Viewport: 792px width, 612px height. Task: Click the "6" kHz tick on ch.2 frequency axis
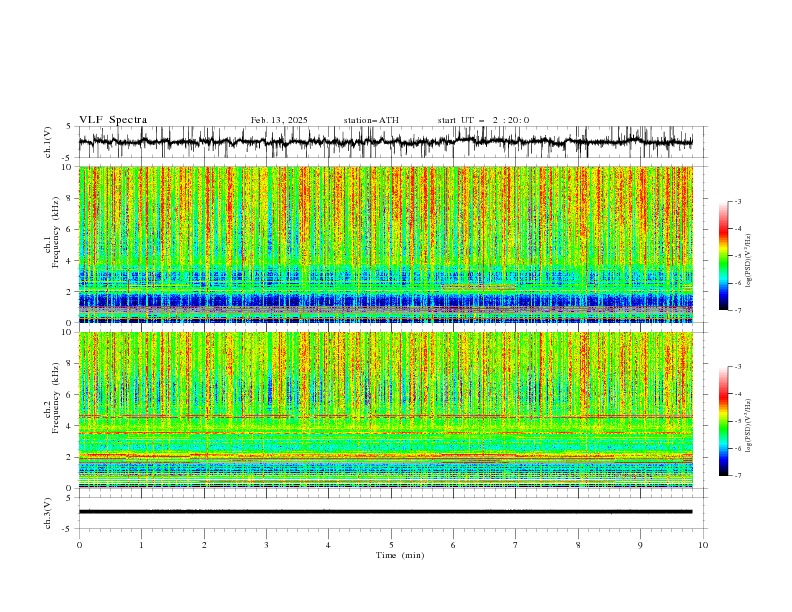pos(70,395)
